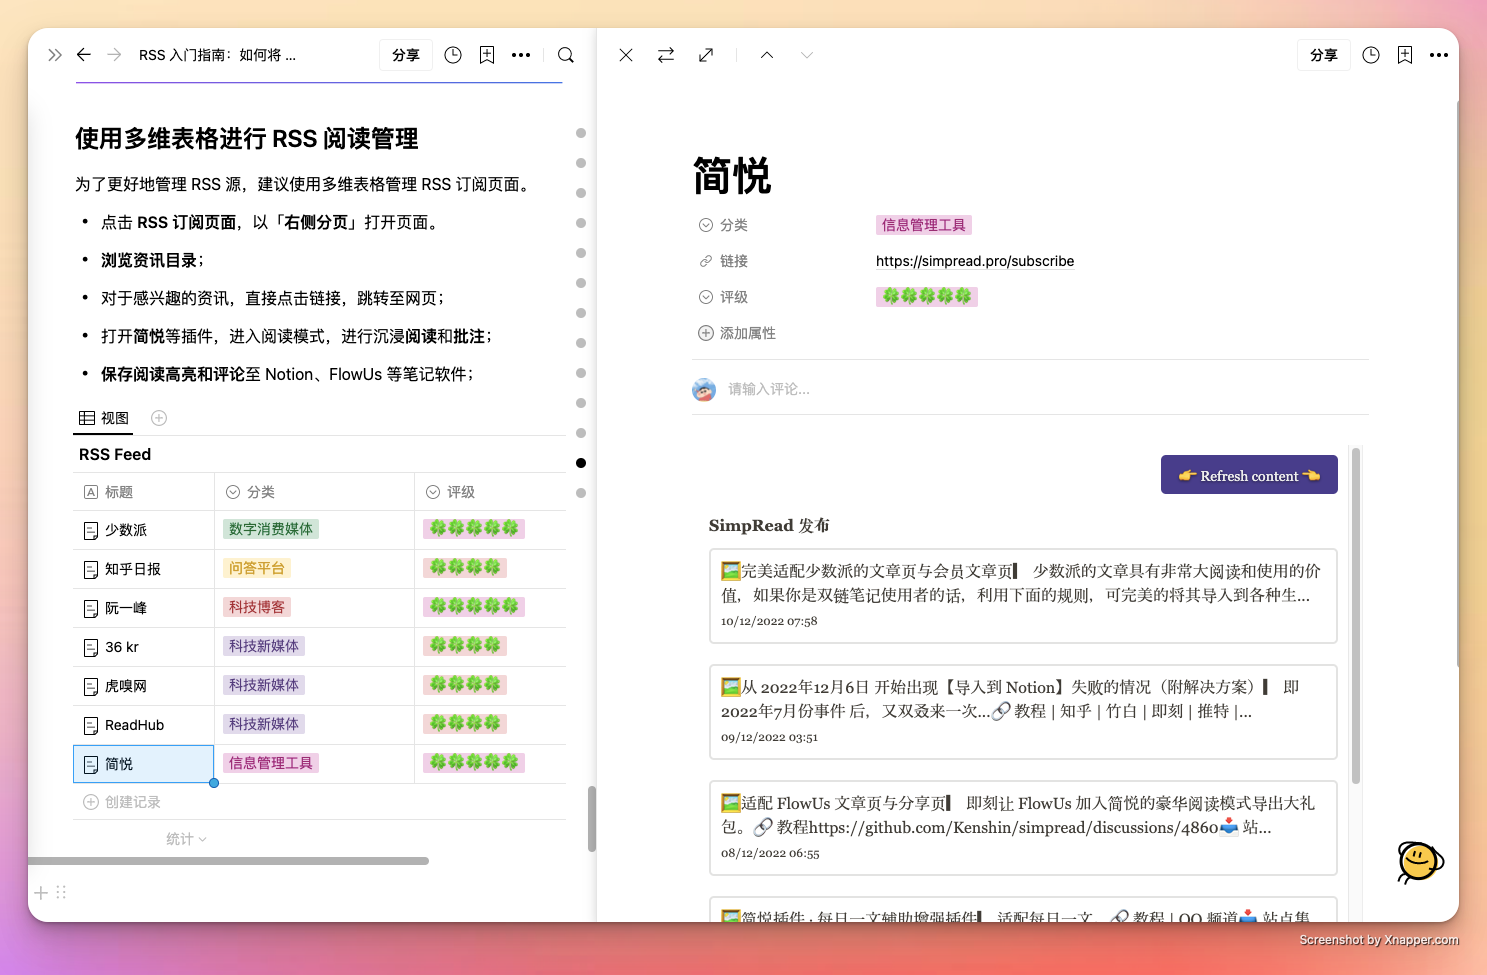Open page history via the clock icon
This screenshot has width=1487, height=975.
452,55
